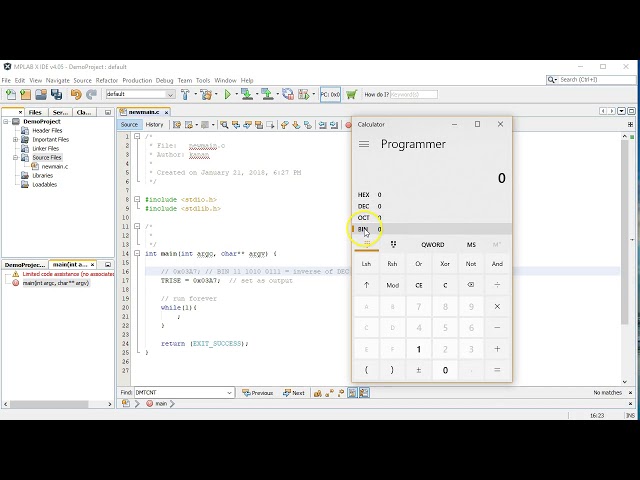Open the Find text history dropdown

[229, 393]
